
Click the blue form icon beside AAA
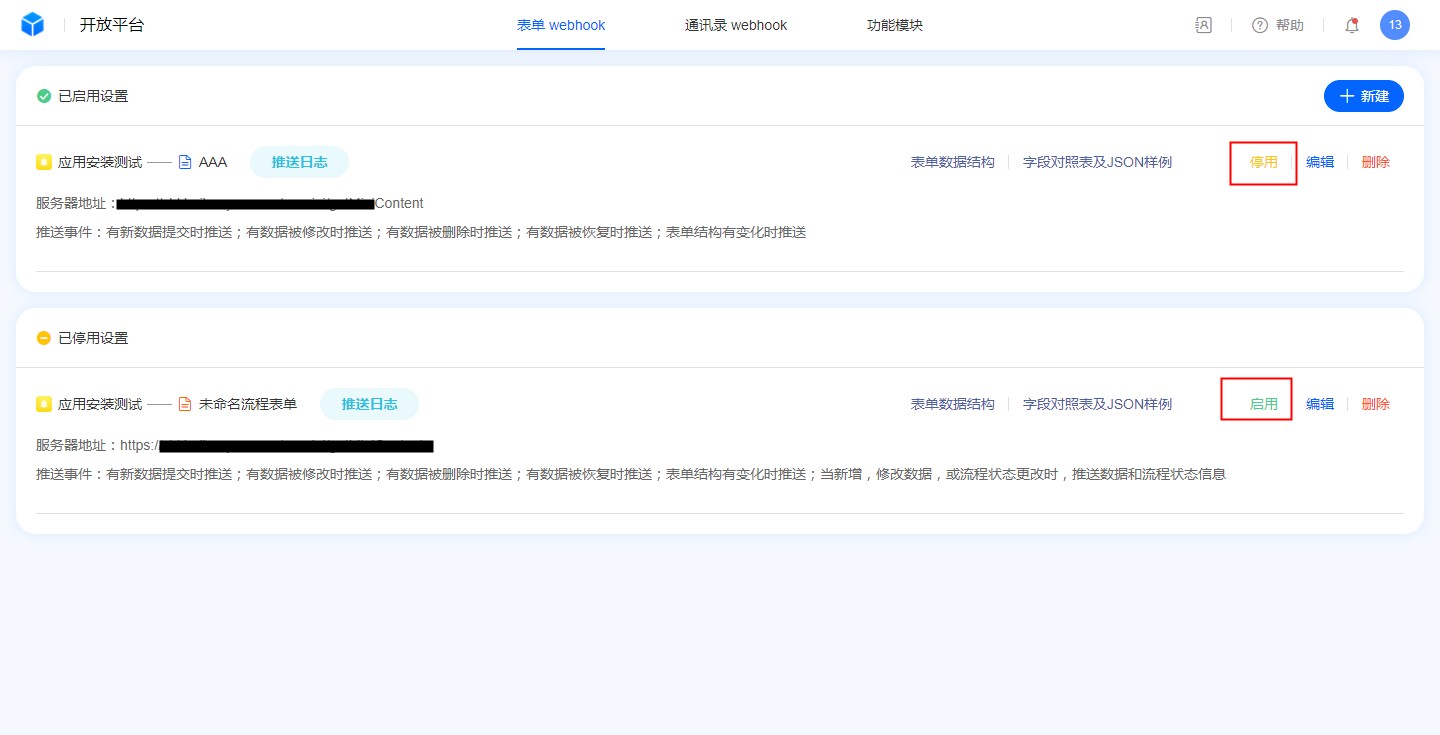pyautogui.click(x=185, y=162)
